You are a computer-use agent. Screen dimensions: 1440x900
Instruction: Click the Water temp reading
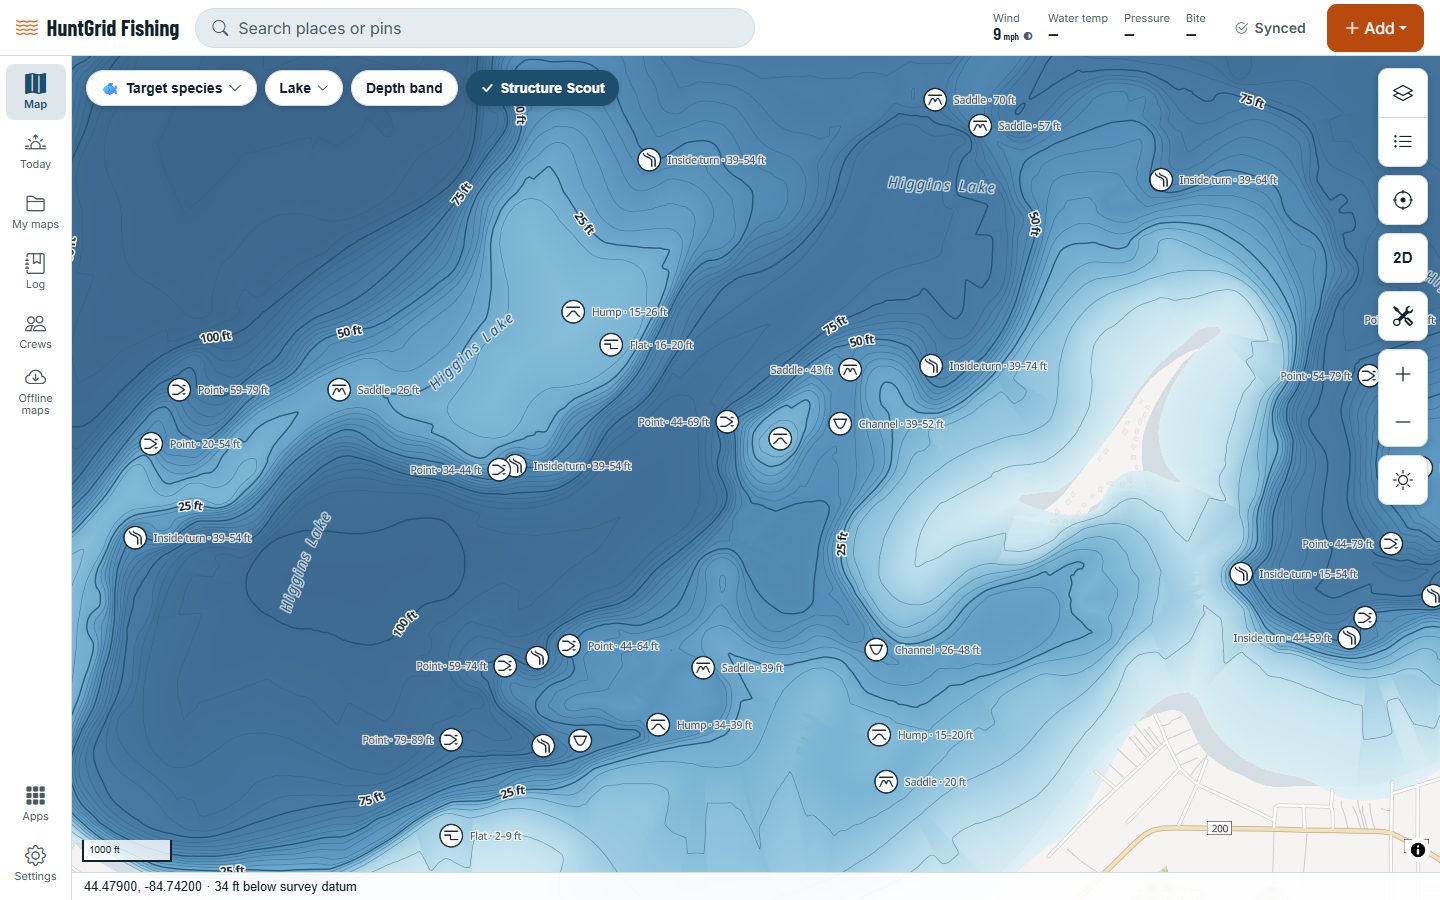(x=1077, y=27)
